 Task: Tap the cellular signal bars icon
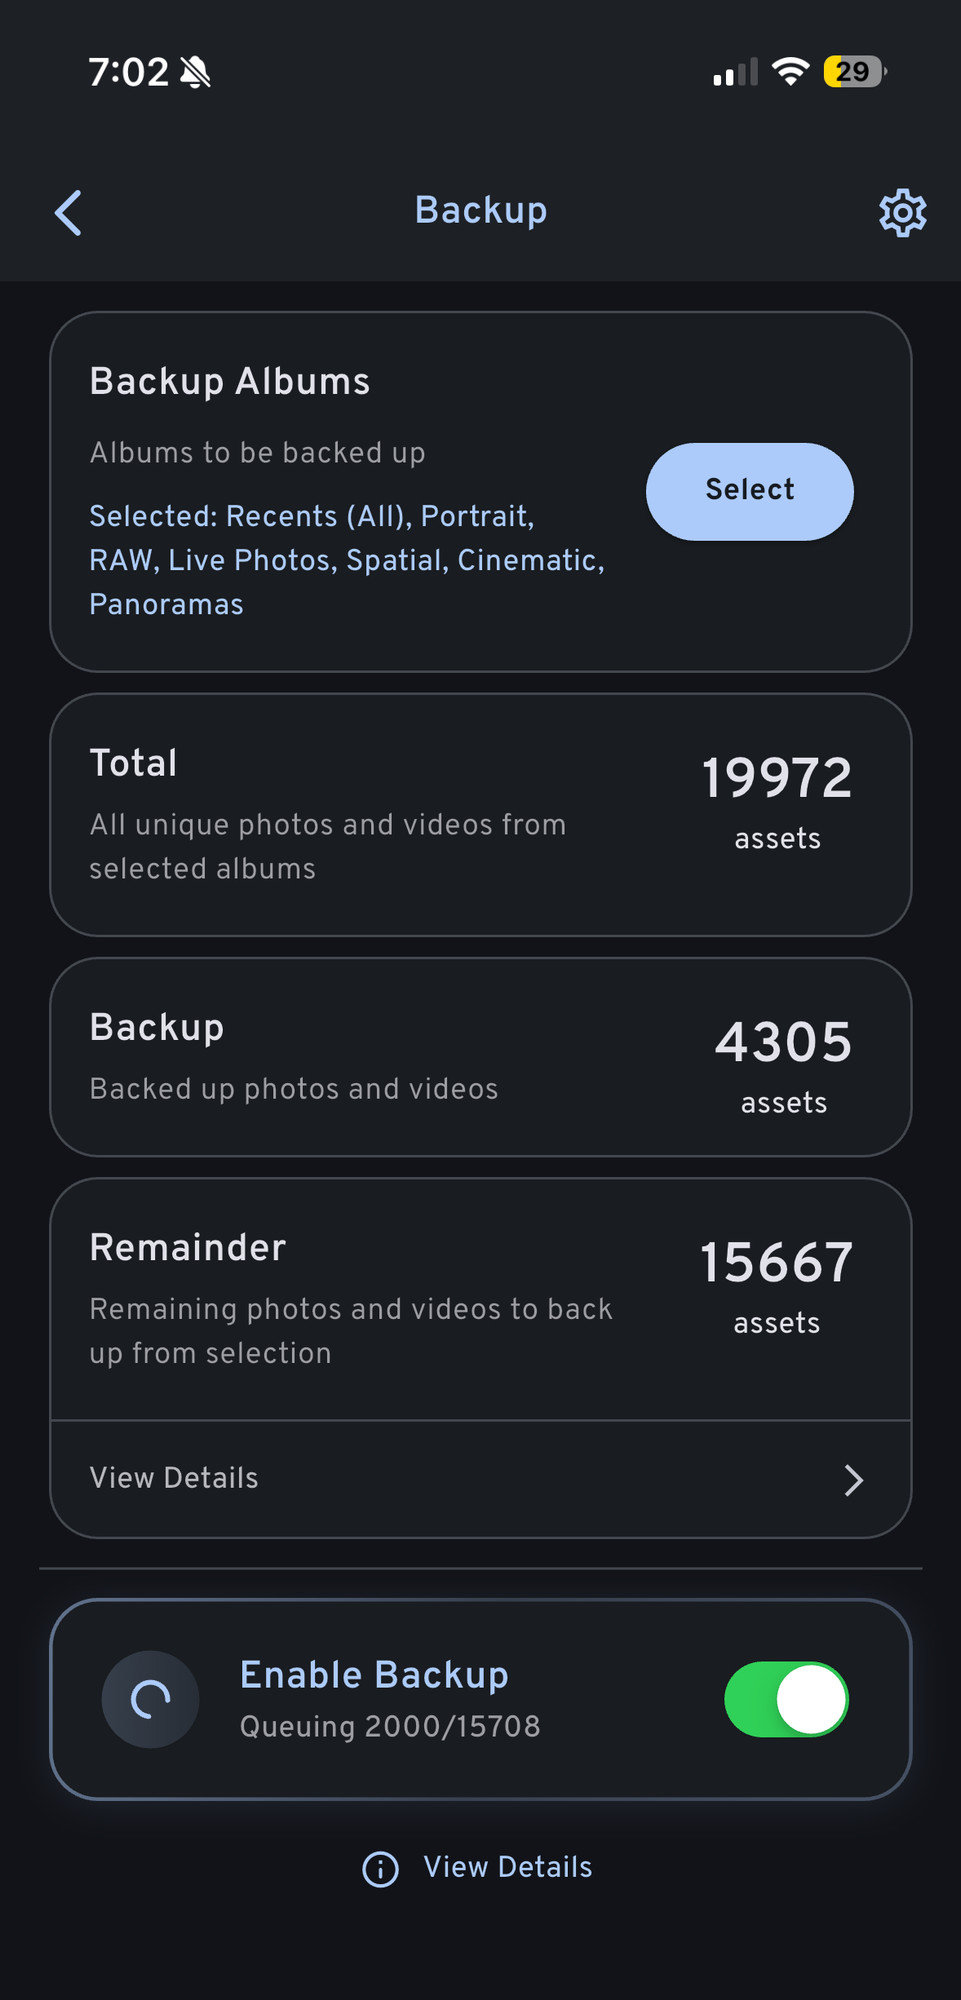(735, 73)
